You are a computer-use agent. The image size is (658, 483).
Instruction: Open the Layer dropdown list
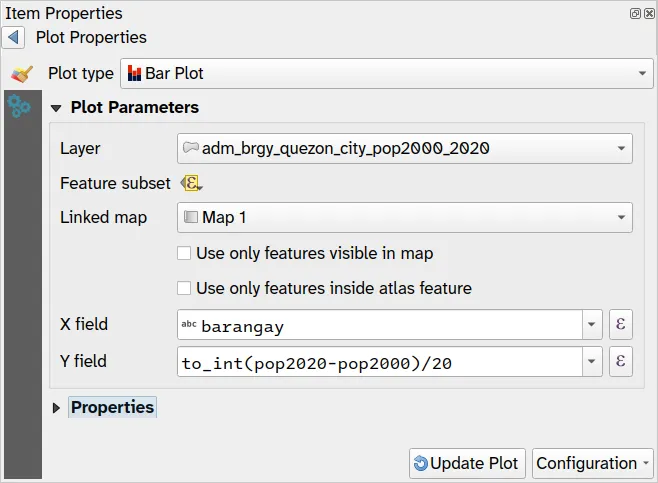[405, 148]
